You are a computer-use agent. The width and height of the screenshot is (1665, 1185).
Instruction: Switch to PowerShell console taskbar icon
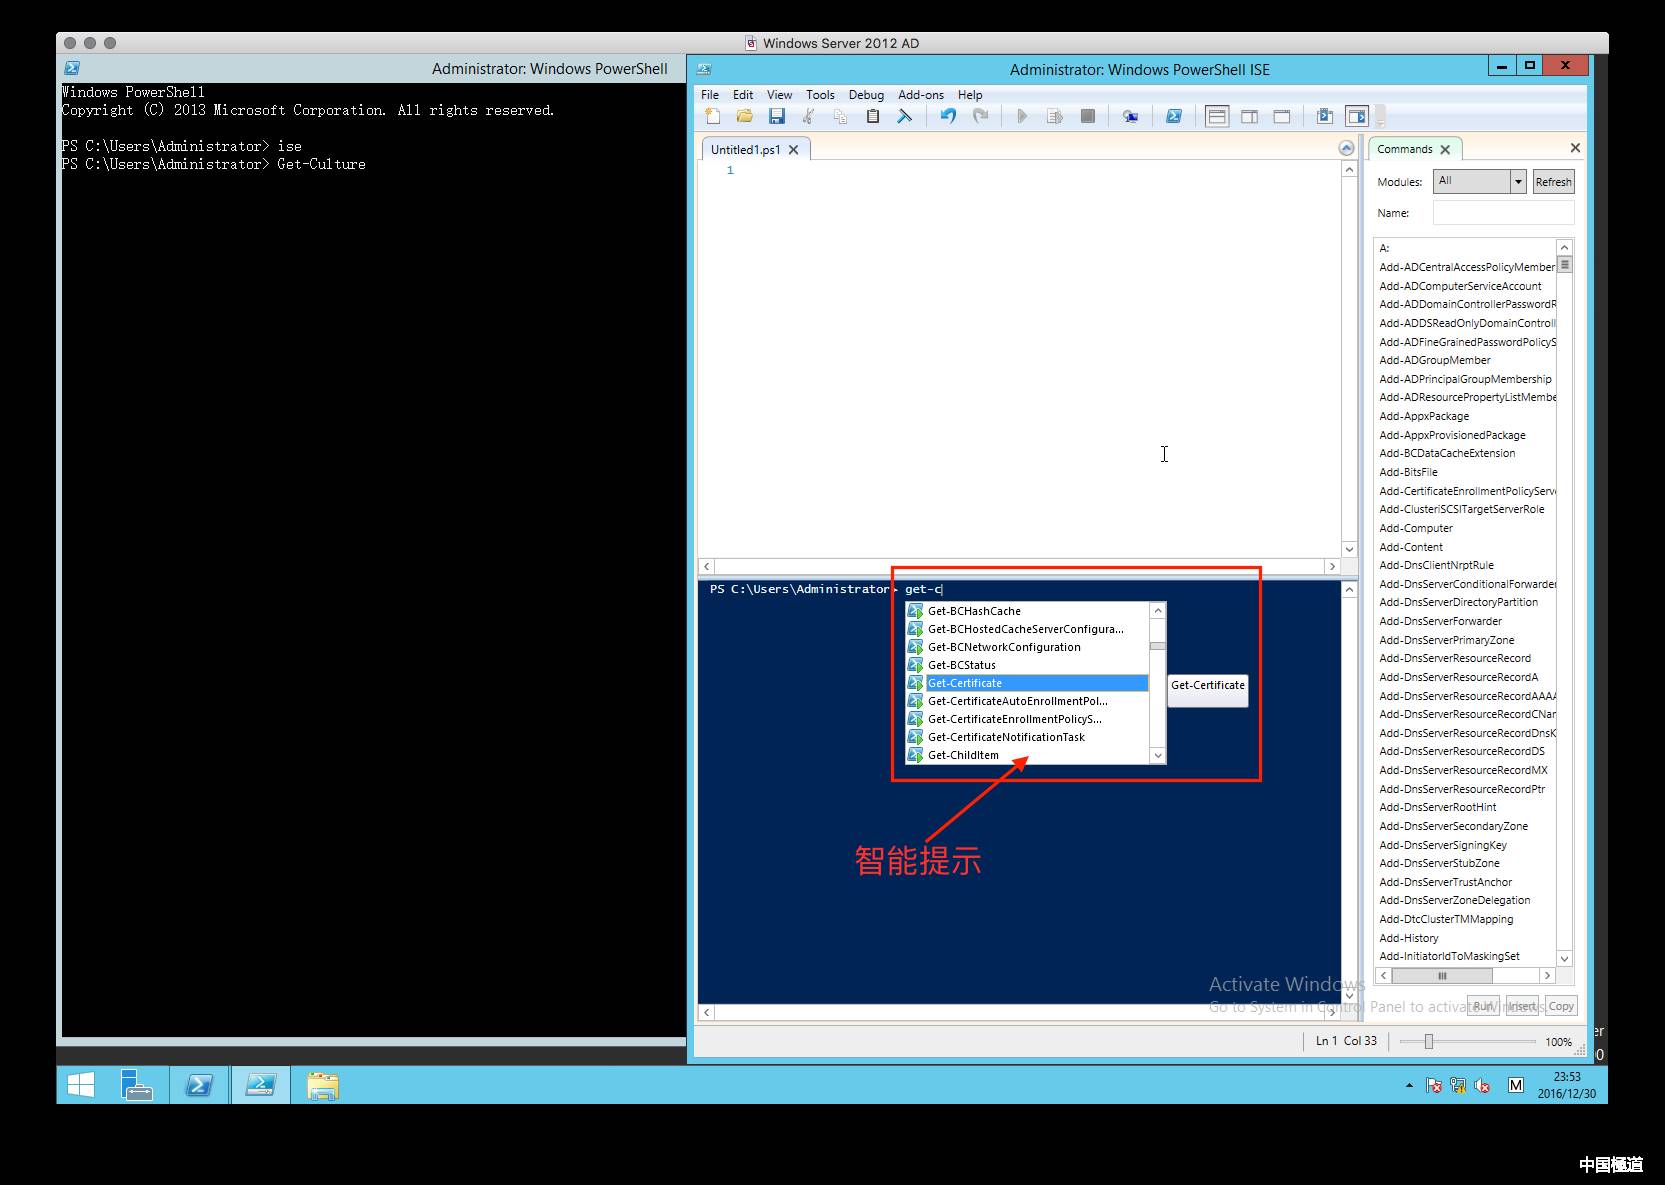click(x=199, y=1085)
